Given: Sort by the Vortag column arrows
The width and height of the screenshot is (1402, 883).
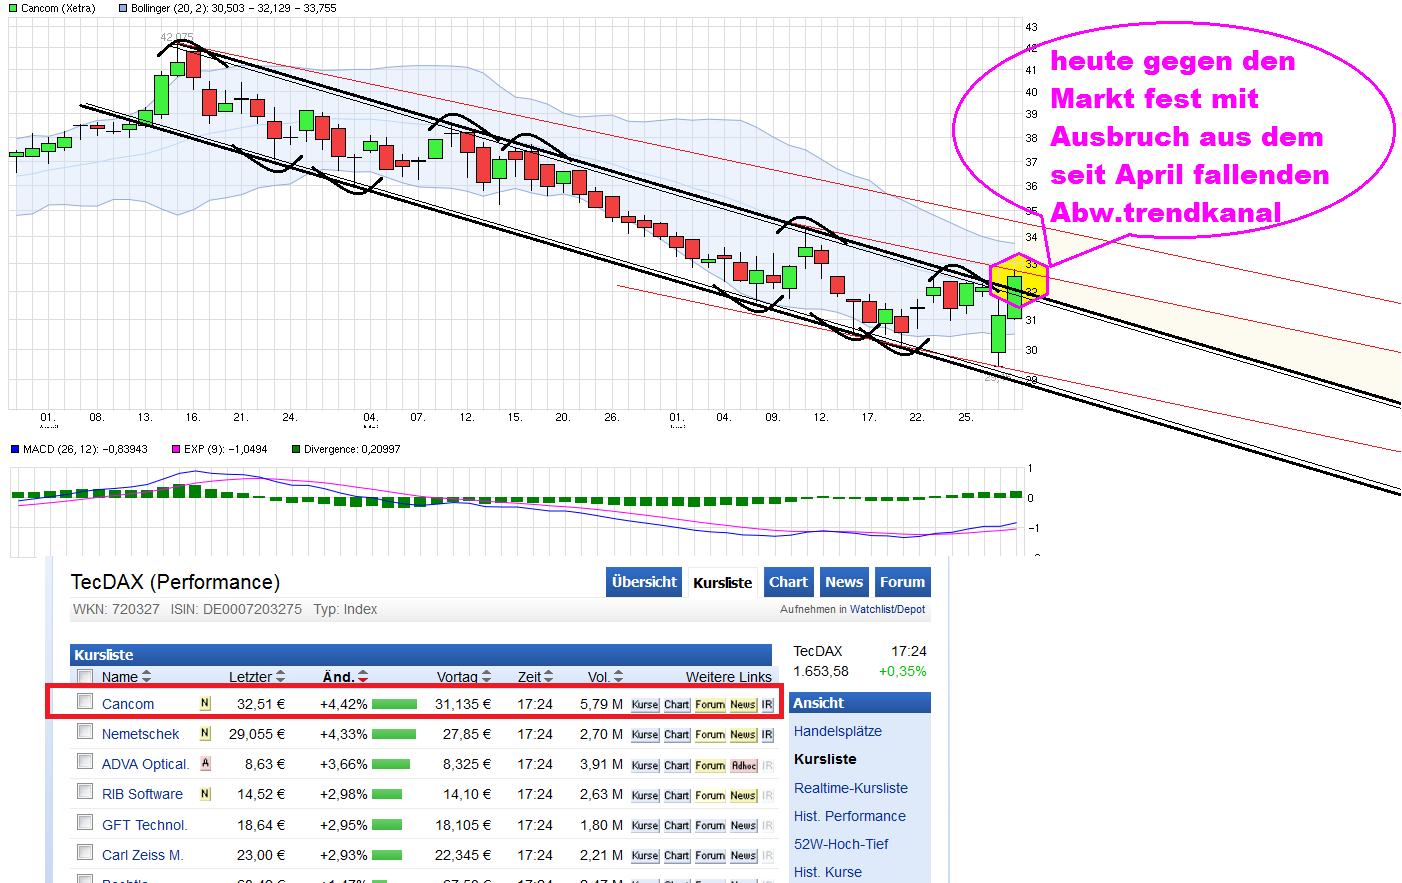Looking at the screenshot, I should coord(487,677).
